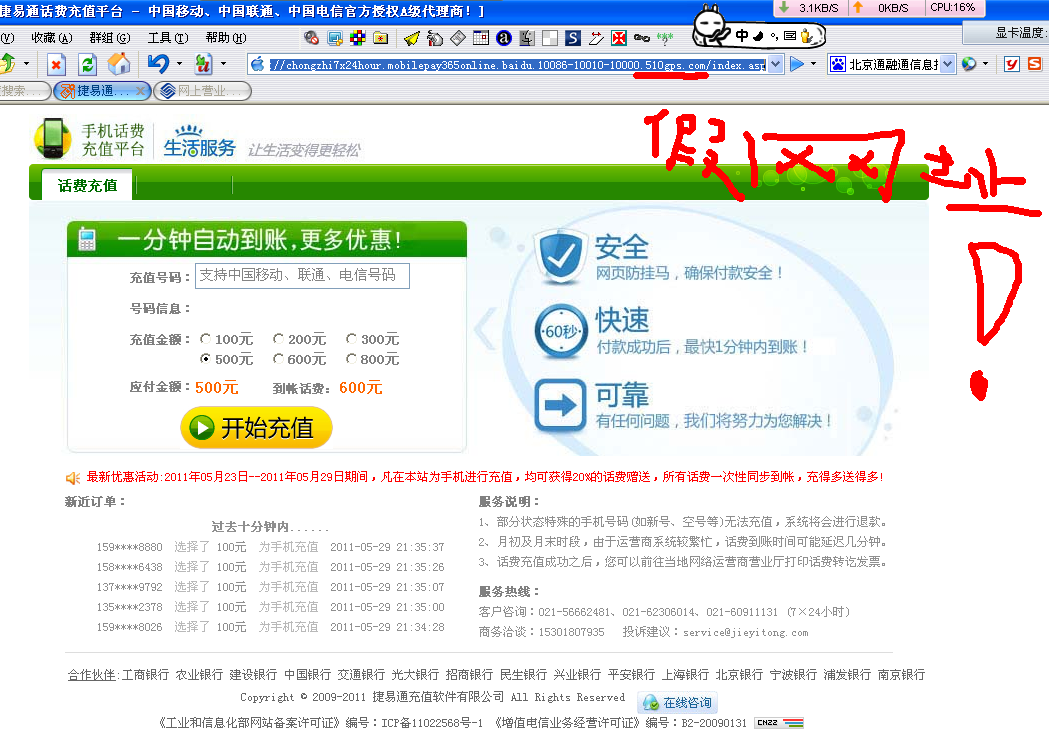
Task: Click the green up-arrow folder icon
Action: click(8, 64)
